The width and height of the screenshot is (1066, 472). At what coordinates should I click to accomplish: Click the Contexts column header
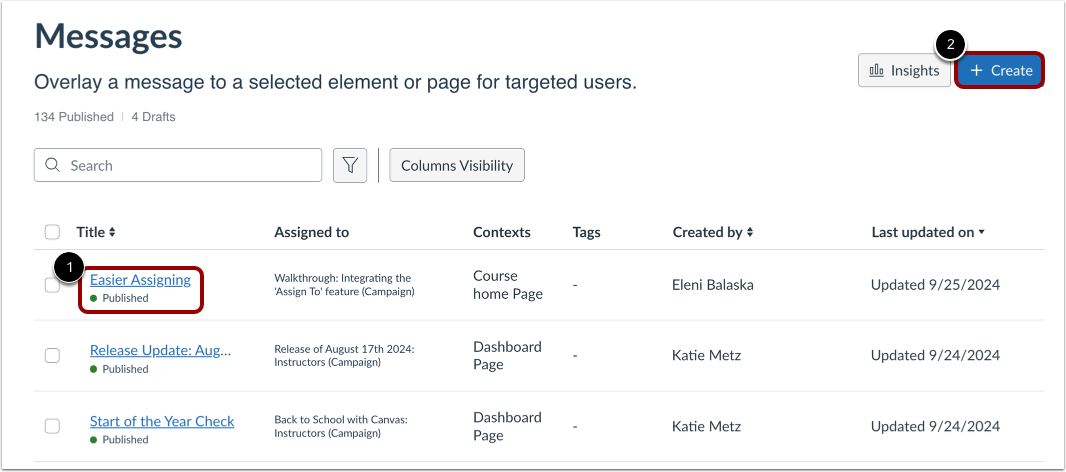[x=502, y=232]
